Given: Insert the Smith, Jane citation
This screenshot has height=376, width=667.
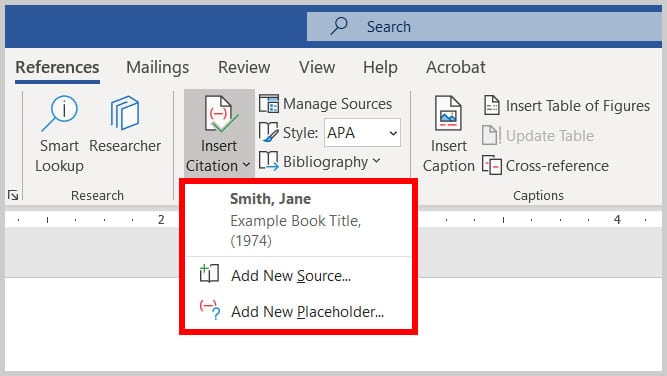Looking at the screenshot, I should click(x=299, y=220).
